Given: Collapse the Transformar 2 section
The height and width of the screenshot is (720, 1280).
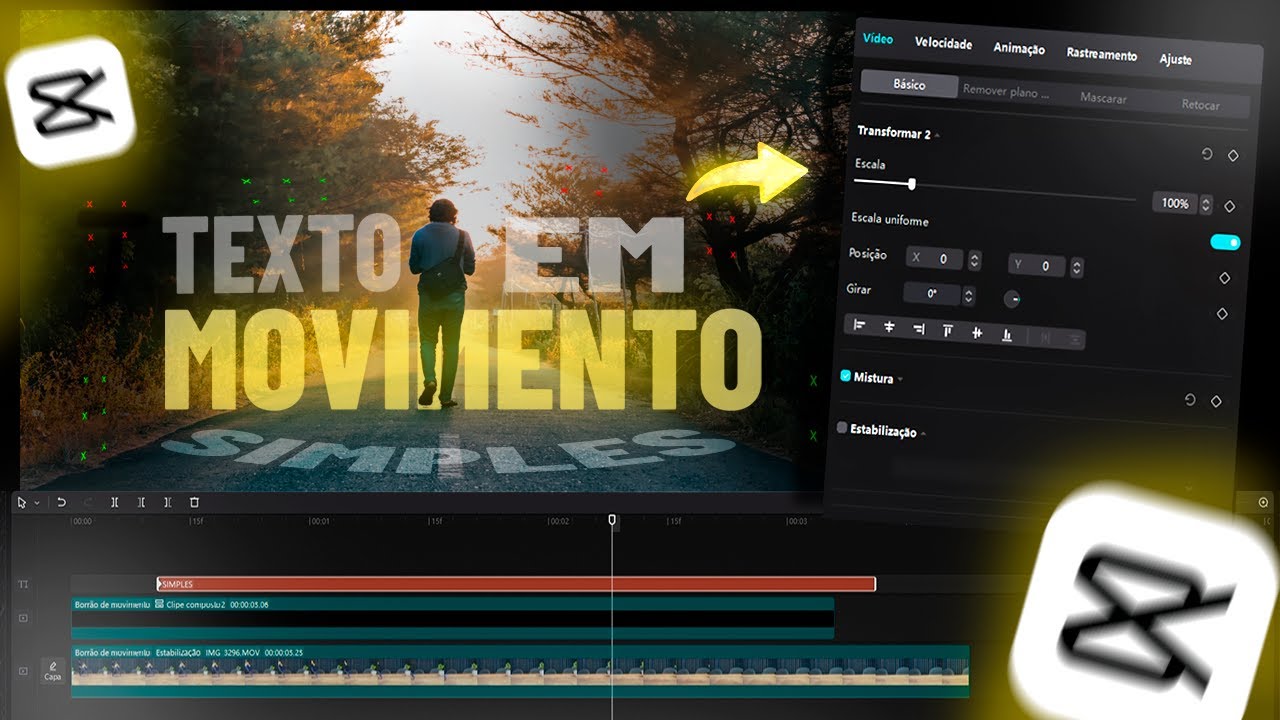Looking at the screenshot, I should (937, 134).
